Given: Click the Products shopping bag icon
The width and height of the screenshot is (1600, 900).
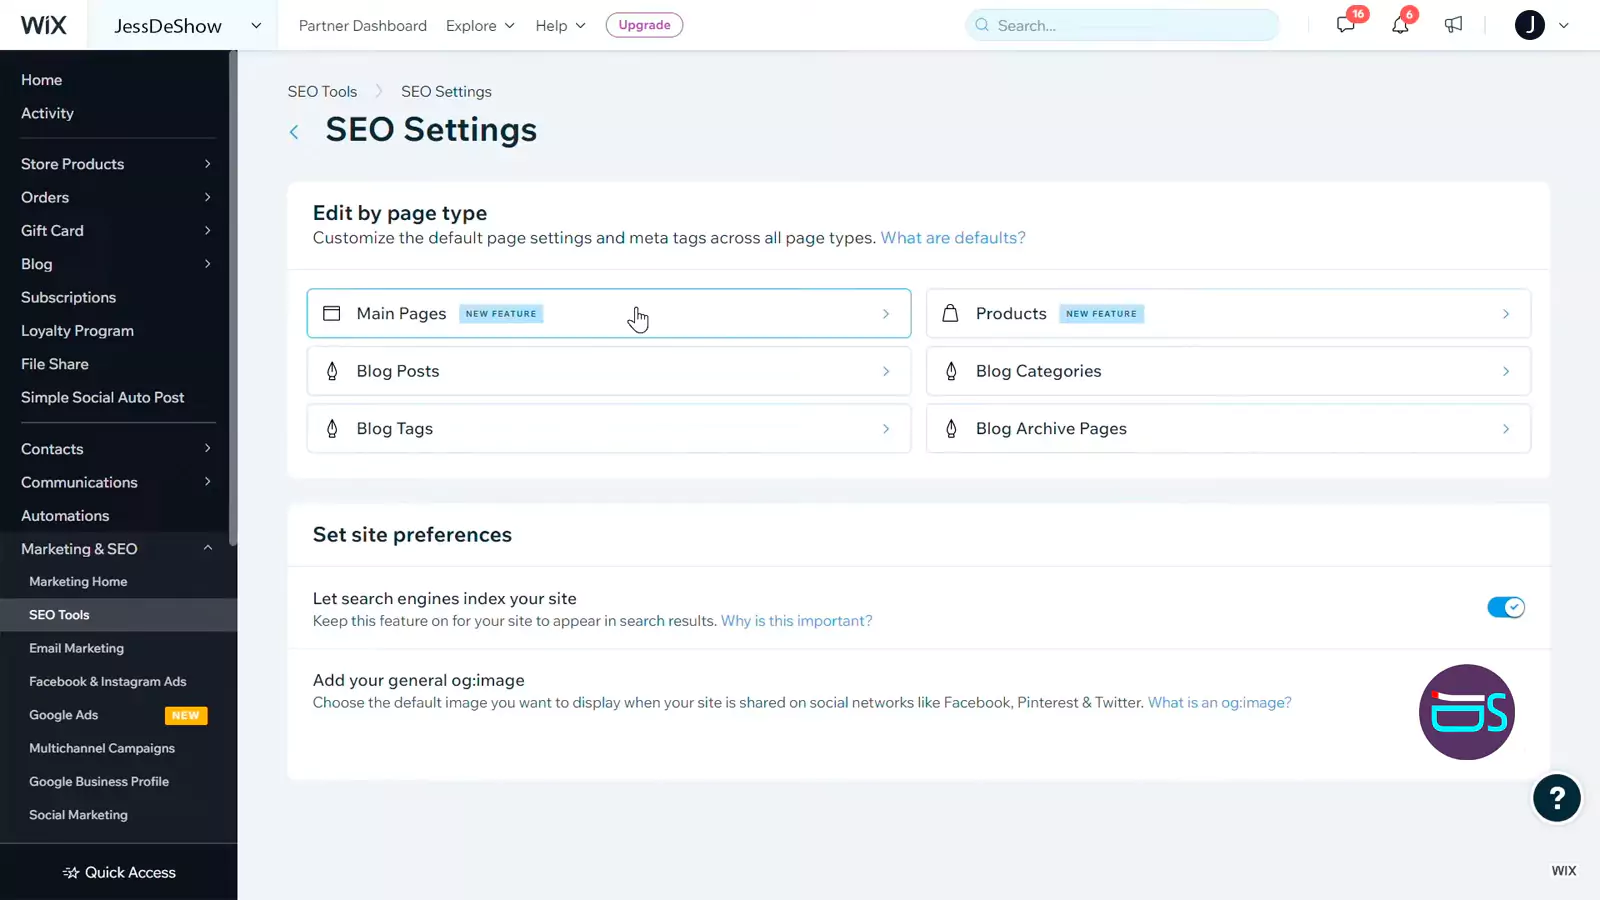Looking at the screenshot, I should pos(951,314).
